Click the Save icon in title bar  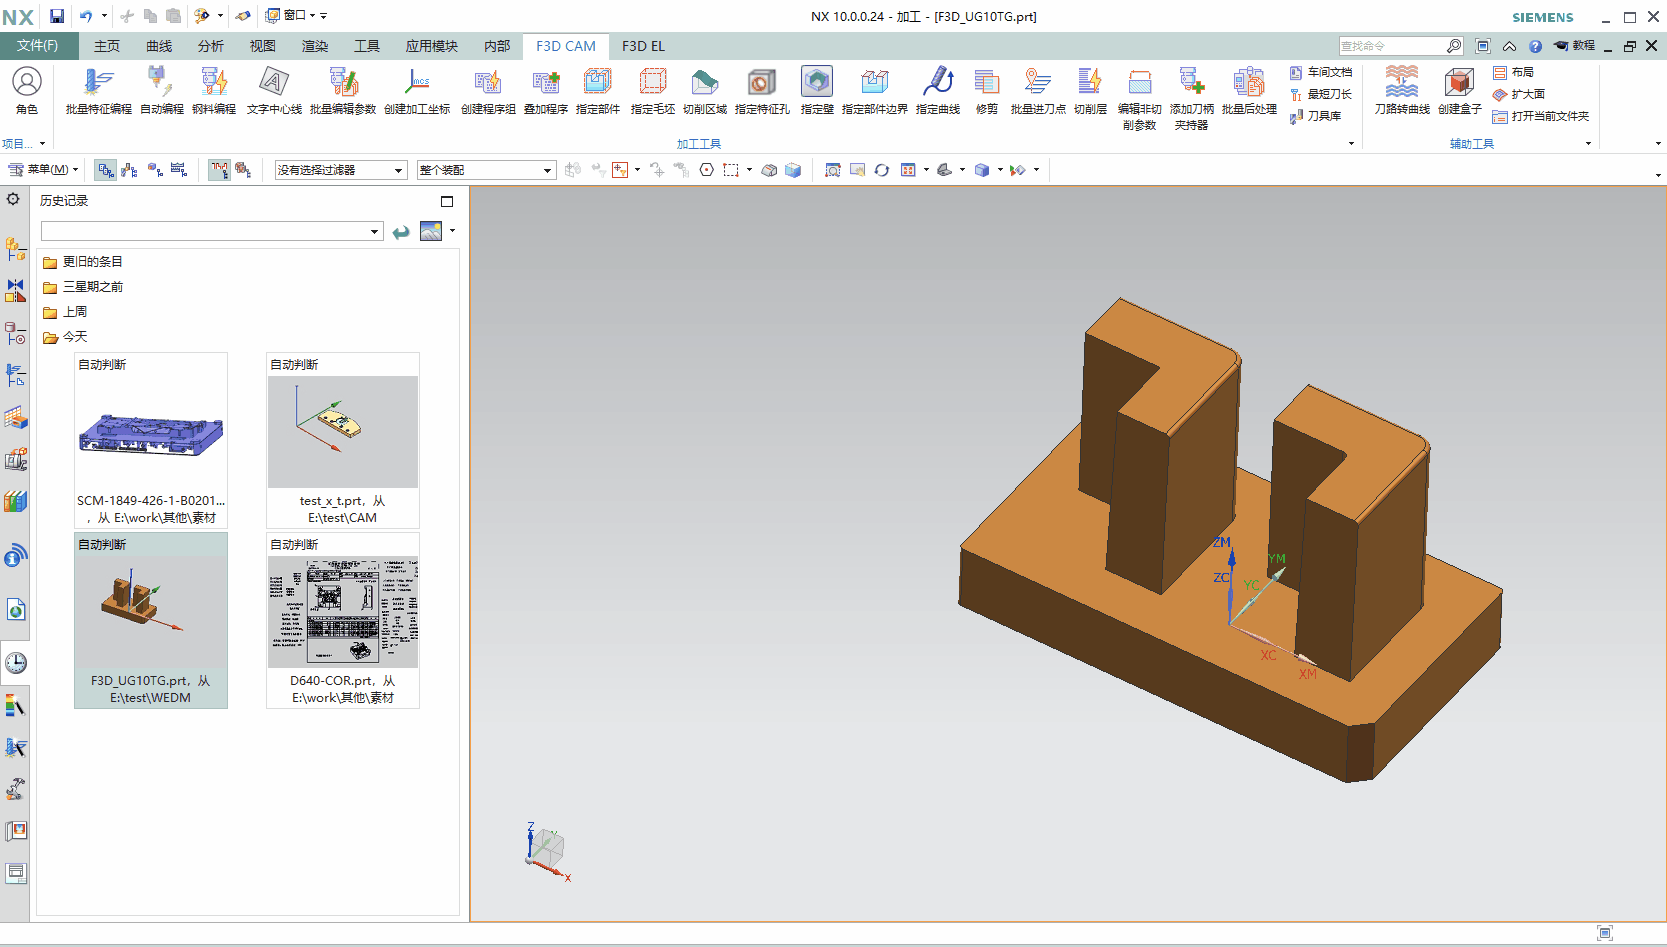click(x=57, y=16)
